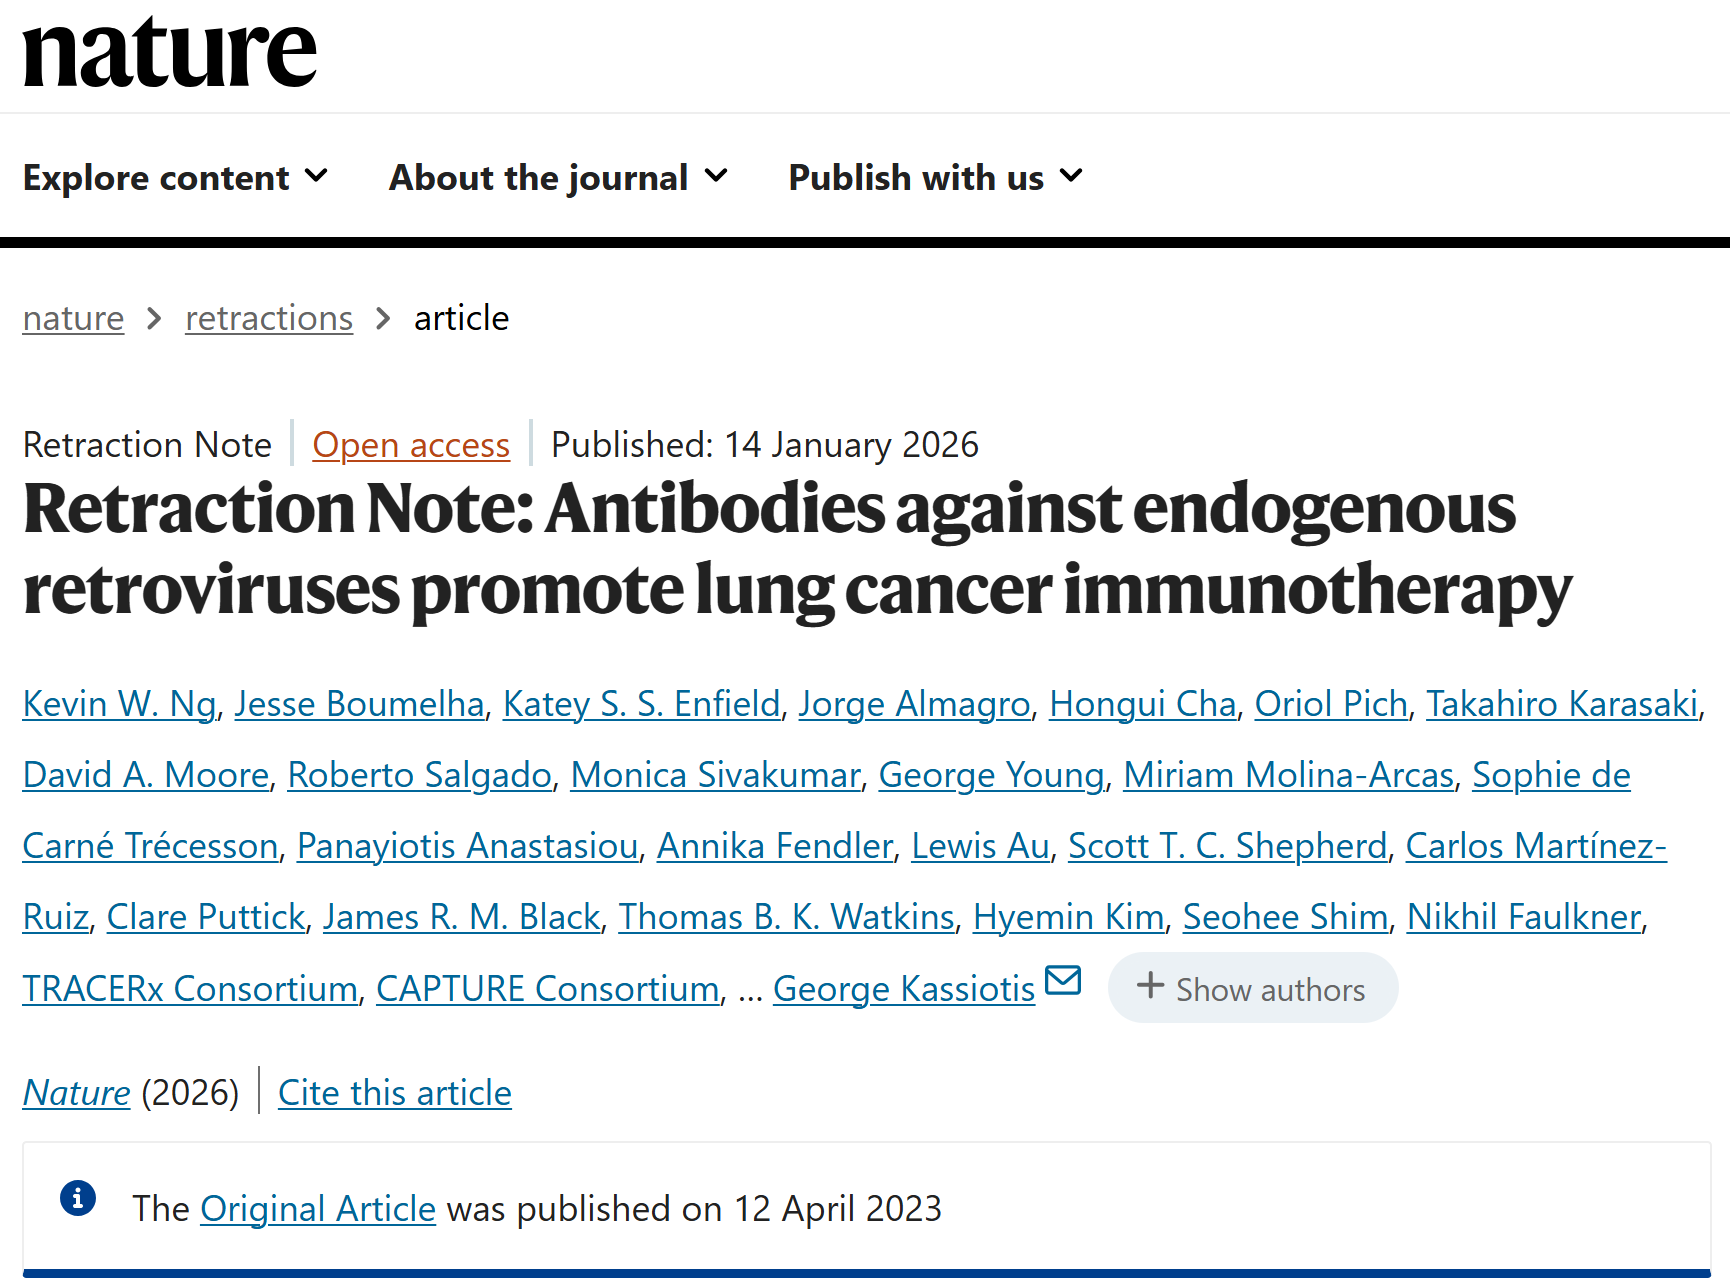
Task: Select author George Kassiotis link
Action: (903, 989)
